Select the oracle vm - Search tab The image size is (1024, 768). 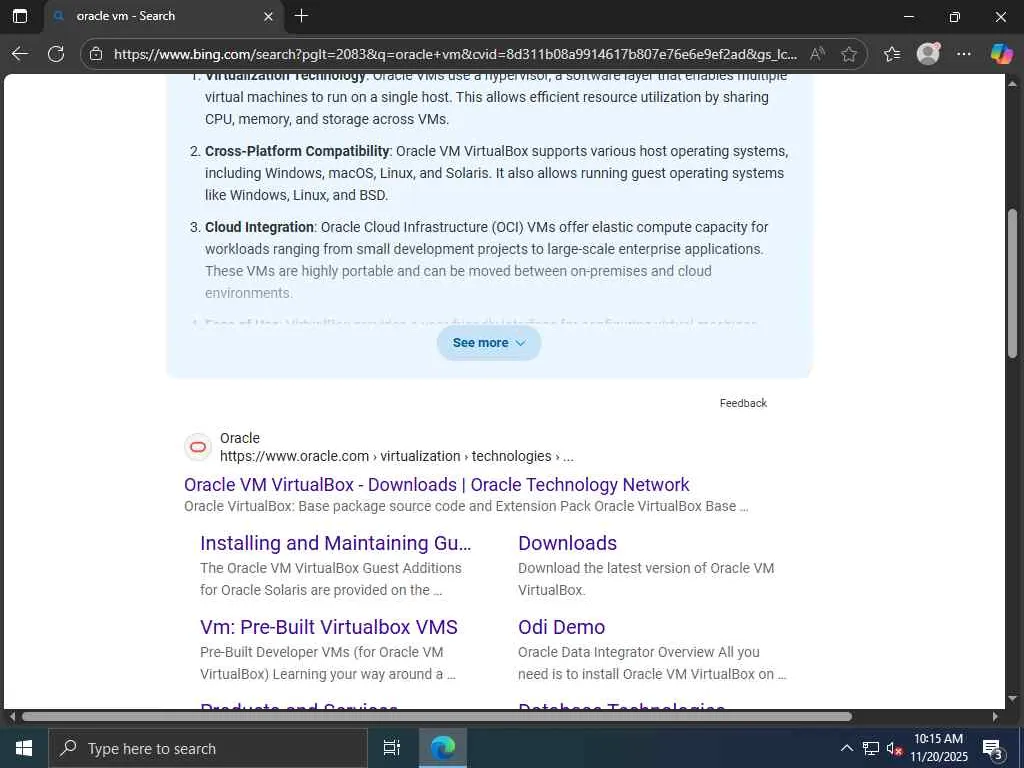coord(163,16)
